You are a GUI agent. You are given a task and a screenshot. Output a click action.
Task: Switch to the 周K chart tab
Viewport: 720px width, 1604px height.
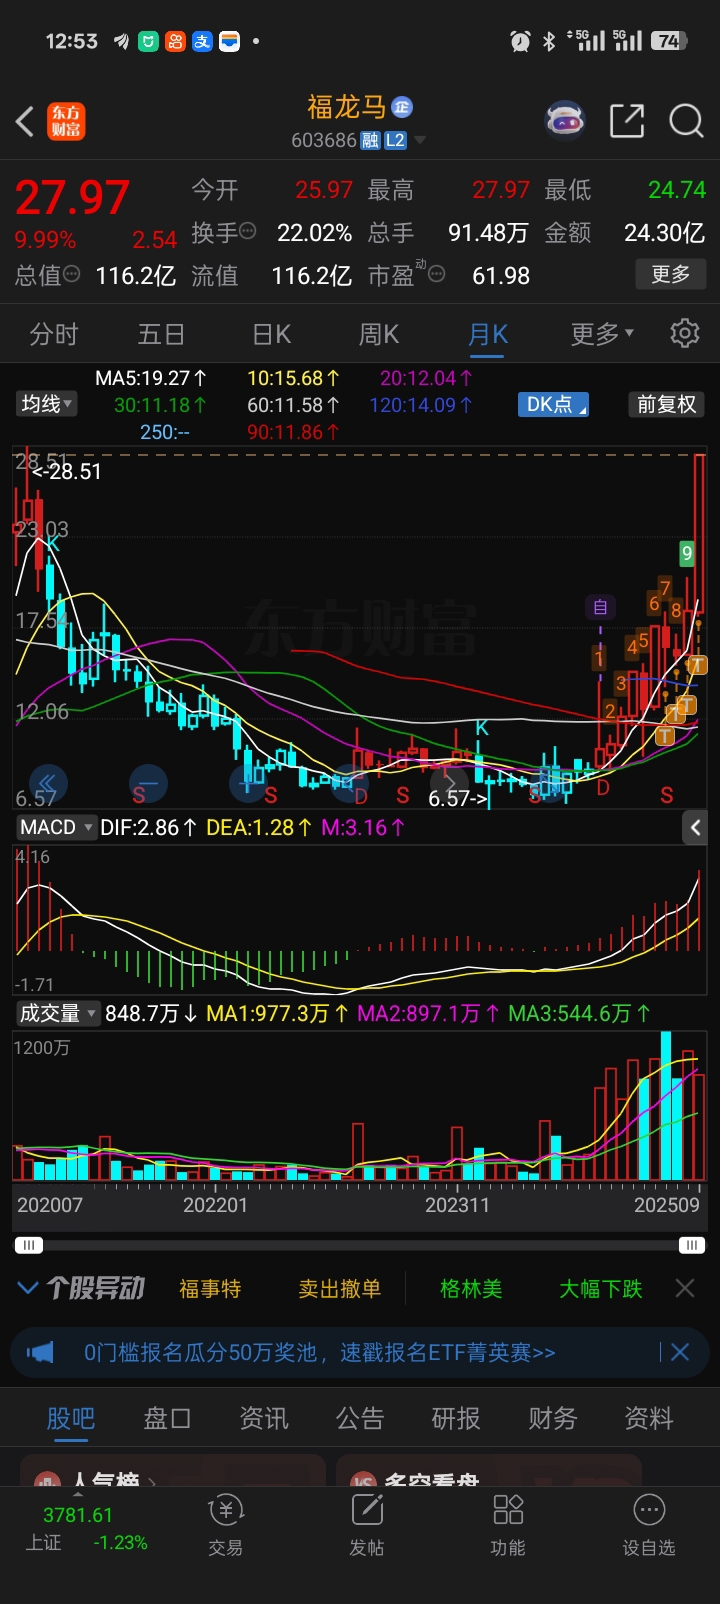(379, 334)
